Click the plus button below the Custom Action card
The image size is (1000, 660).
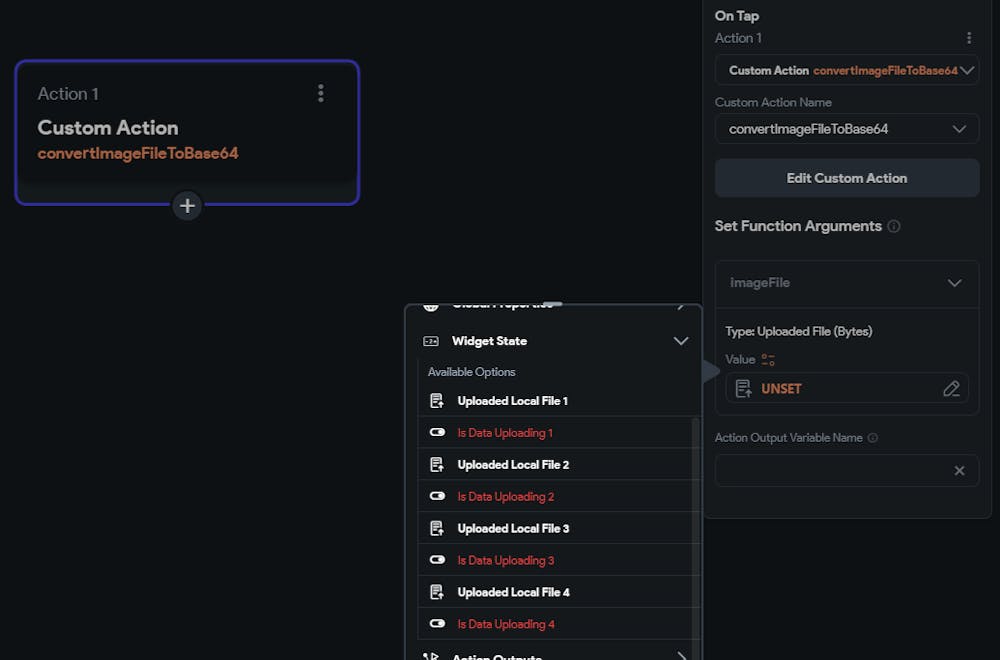click(187, 206)
